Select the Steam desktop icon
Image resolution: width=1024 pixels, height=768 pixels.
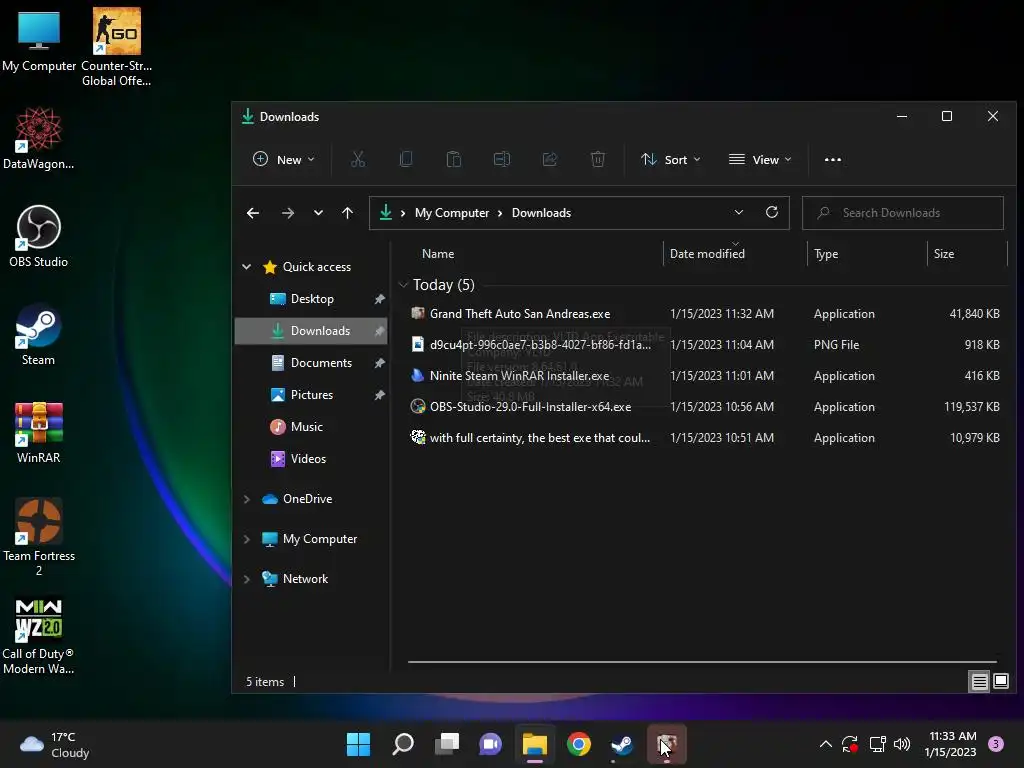tap(39, 334)
